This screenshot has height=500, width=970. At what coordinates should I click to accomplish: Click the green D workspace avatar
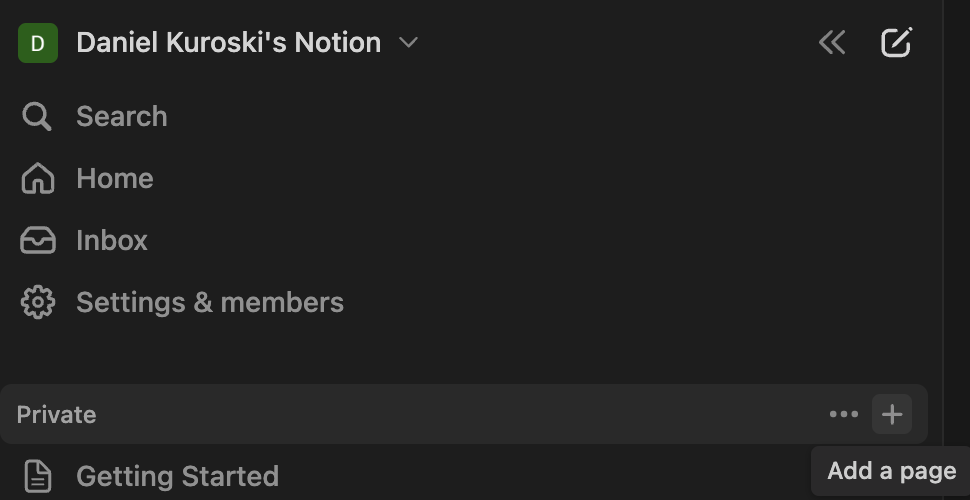pos(37,43)
